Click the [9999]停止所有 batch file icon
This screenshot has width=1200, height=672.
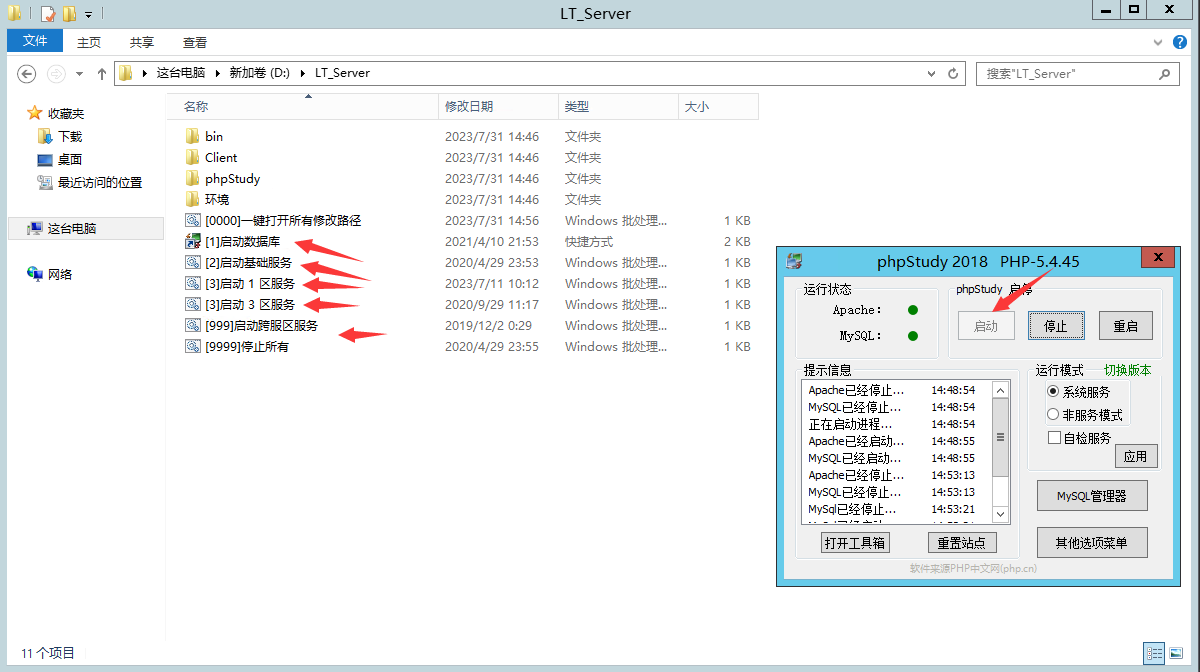click(193, 347)
